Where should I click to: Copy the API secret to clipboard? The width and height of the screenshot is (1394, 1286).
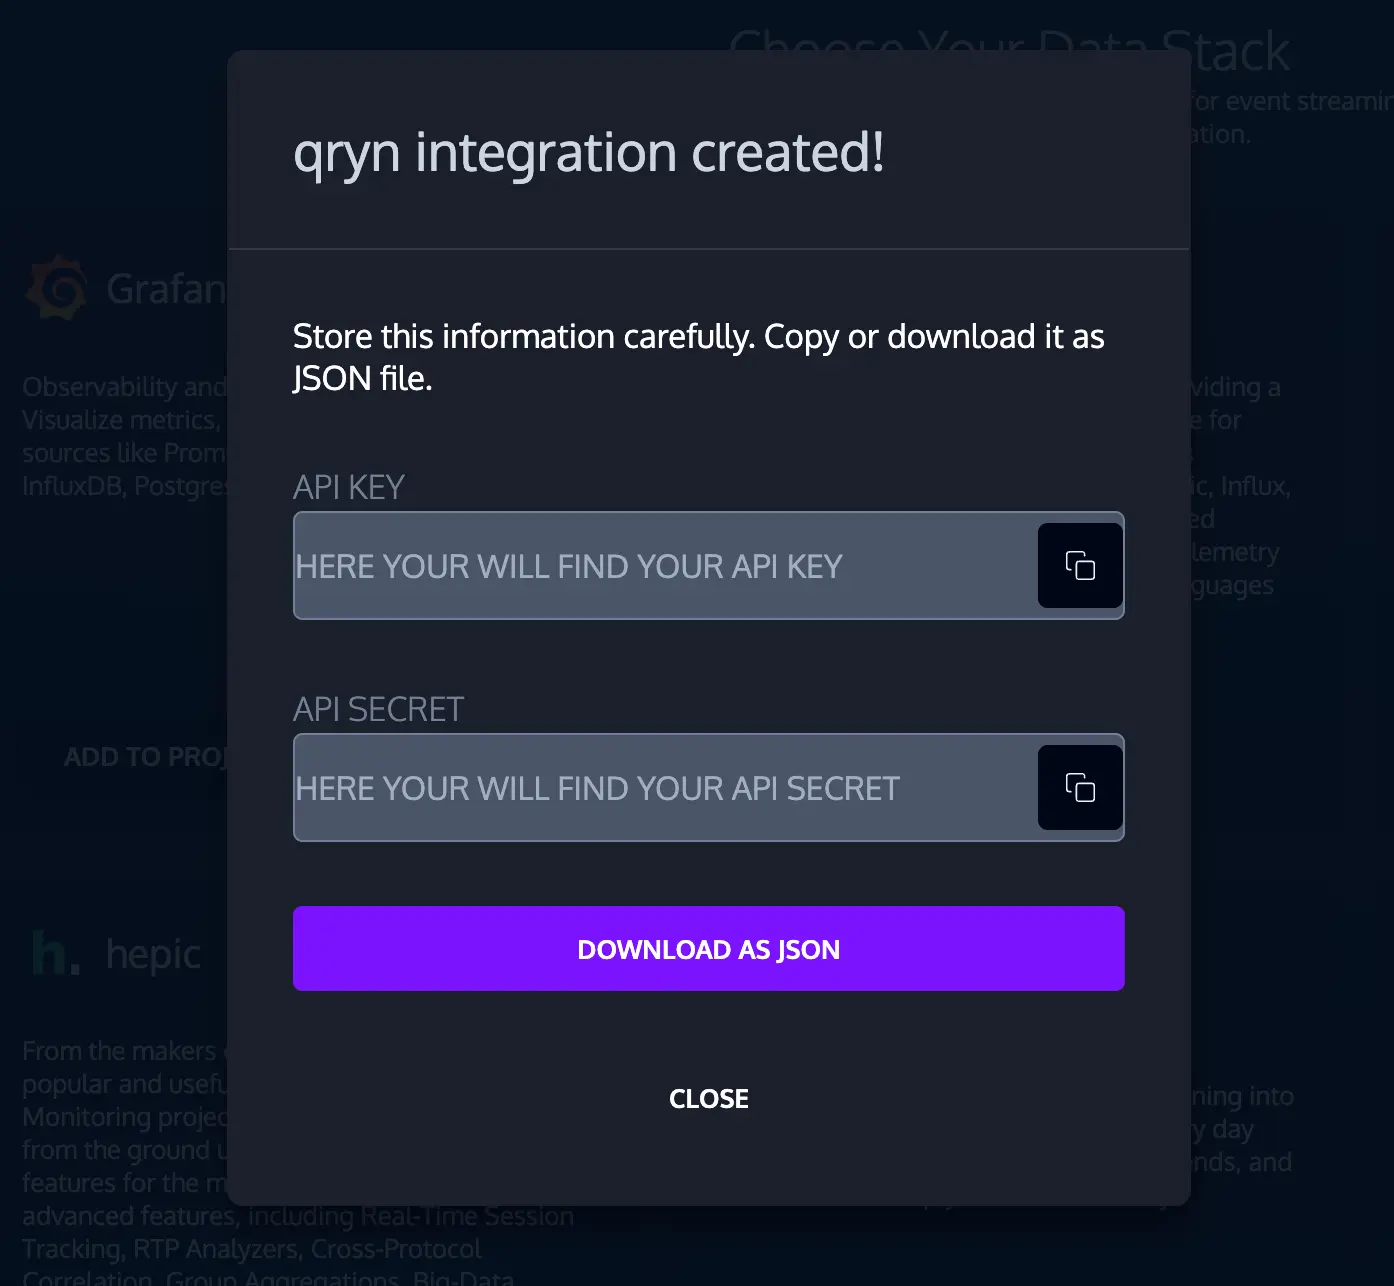click(1080, 787)
